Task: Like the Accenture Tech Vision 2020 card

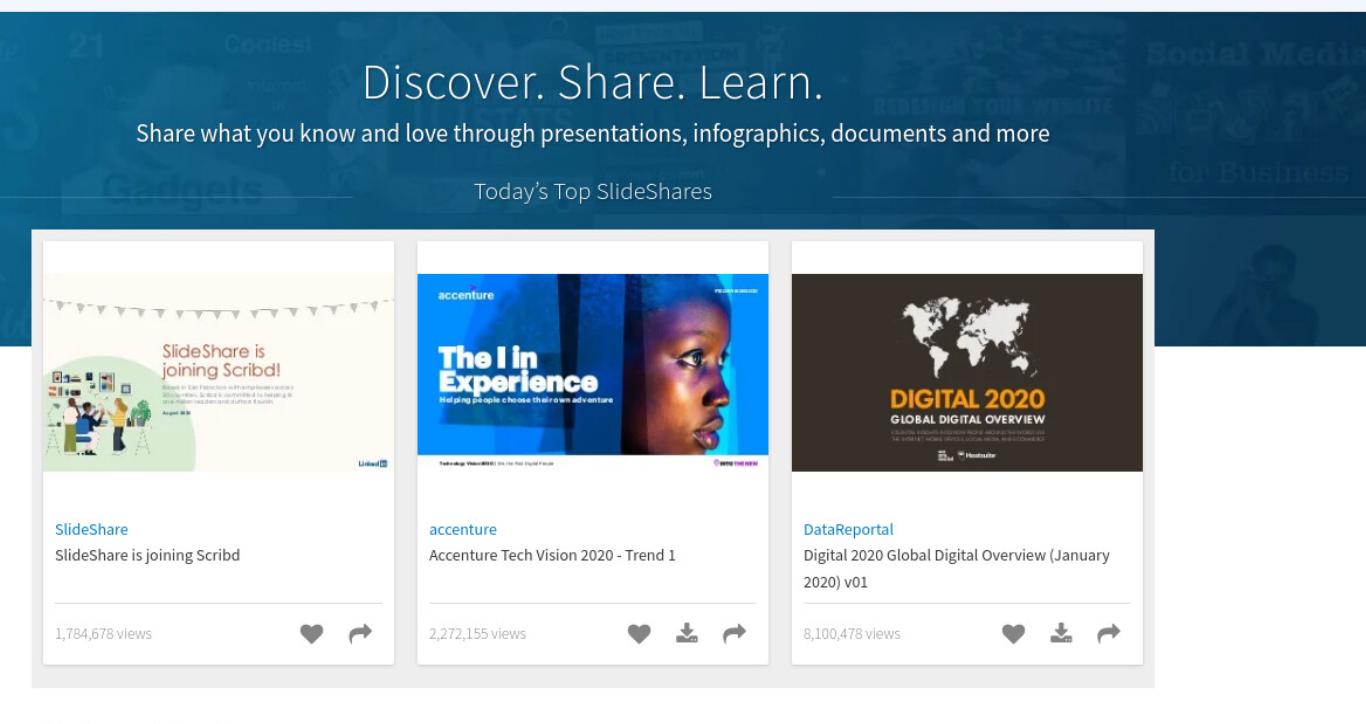Action: click(639, 633)
